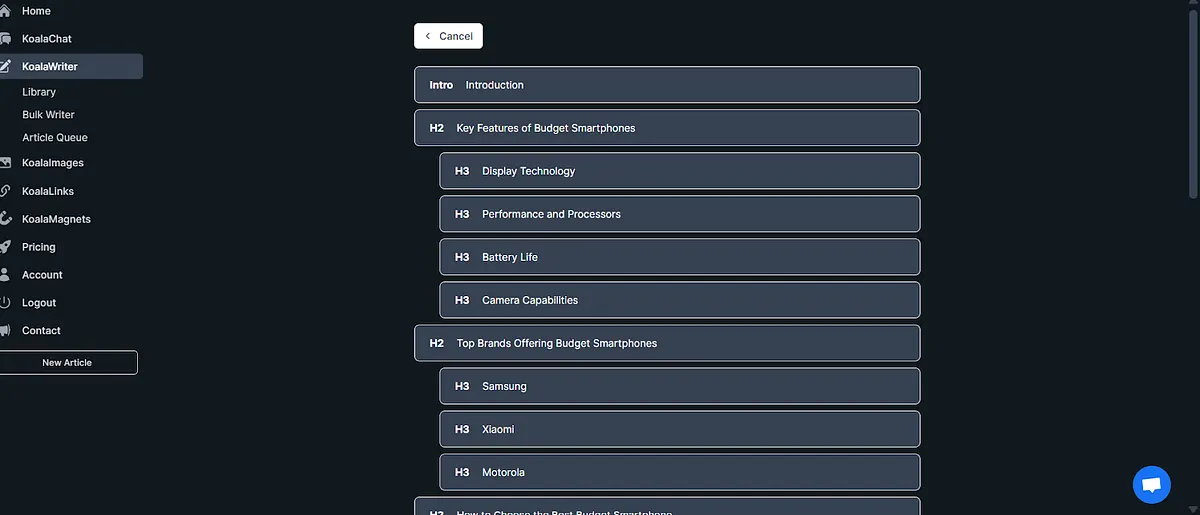Open Bulk Writer sub-item
Viewport: 1200px width, 515px height.
tap(48, 115)
